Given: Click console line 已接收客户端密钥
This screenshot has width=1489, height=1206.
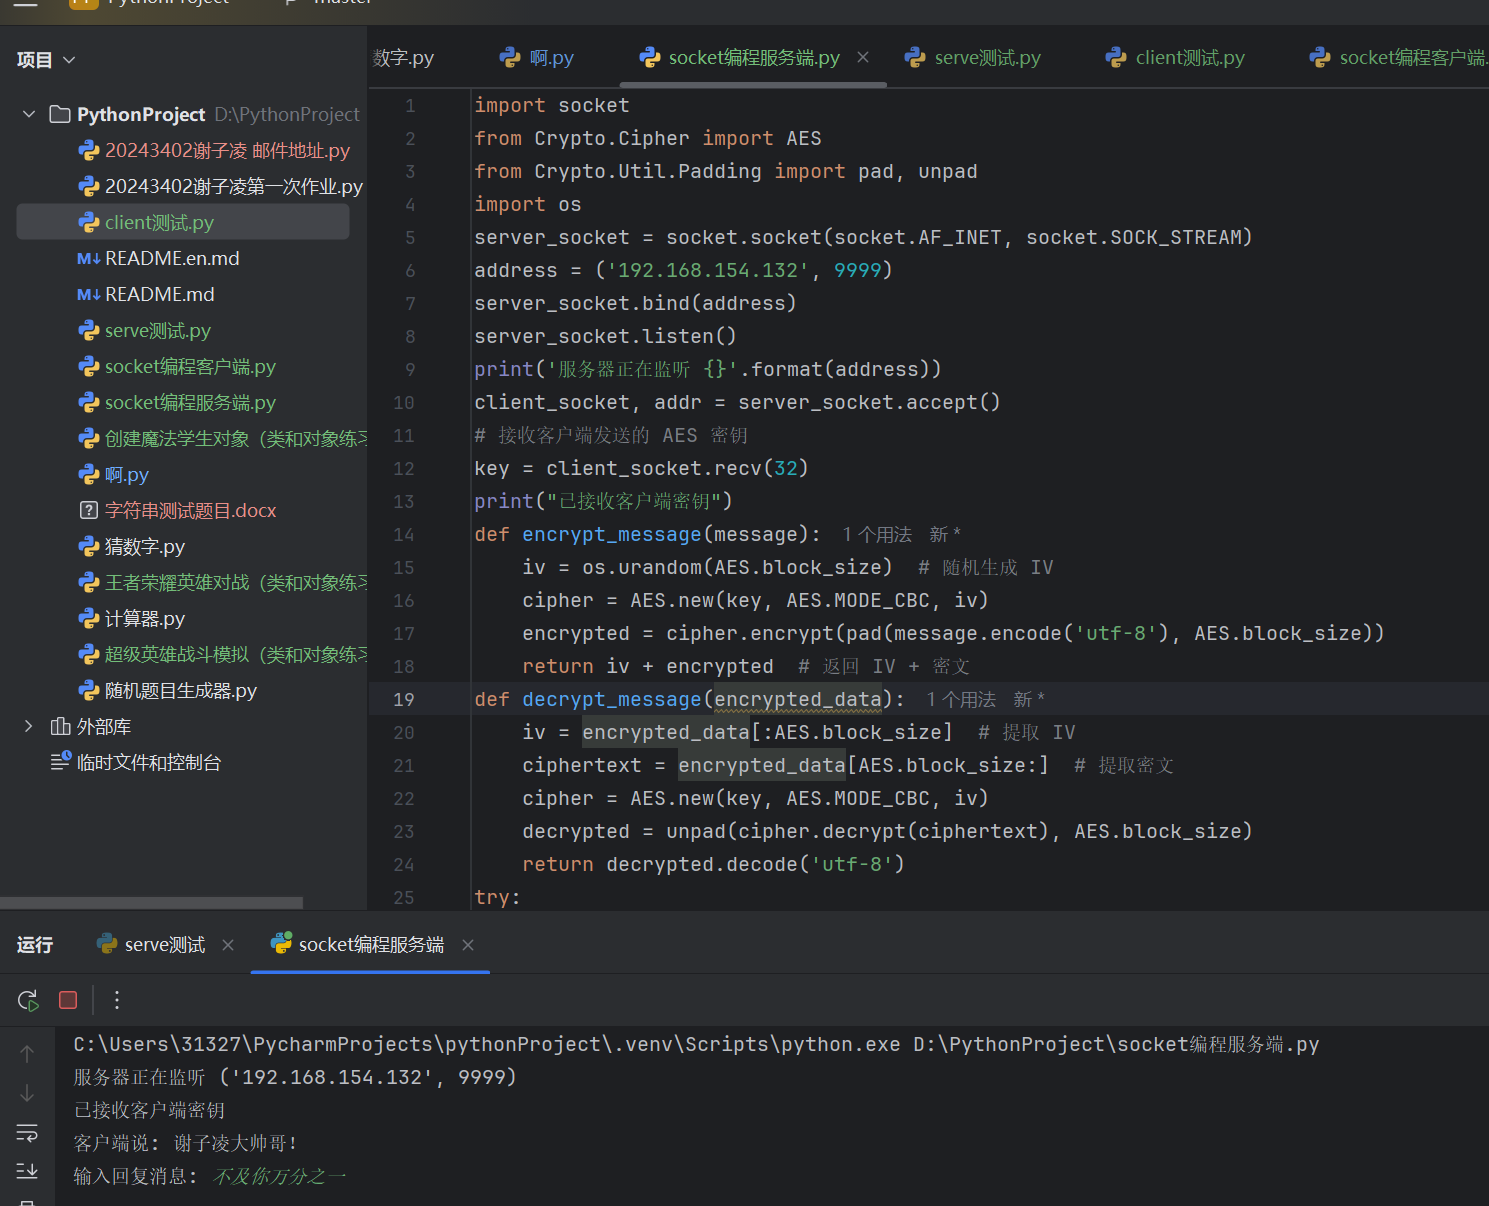Looking at the screenshot, I should (149, 1111).
